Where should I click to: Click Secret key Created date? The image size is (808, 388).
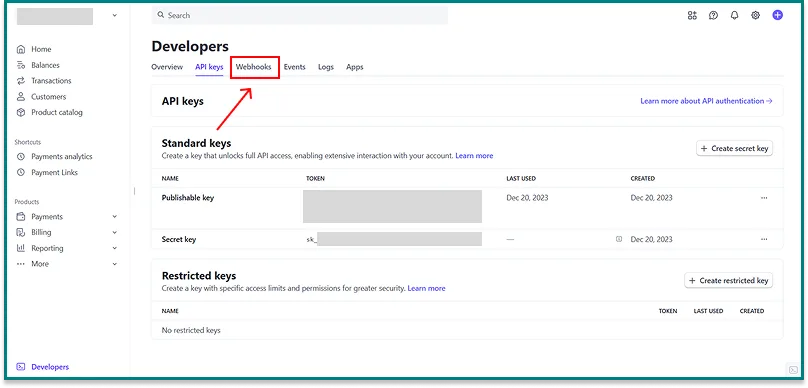pyautogui.click(x=651, y=240)
